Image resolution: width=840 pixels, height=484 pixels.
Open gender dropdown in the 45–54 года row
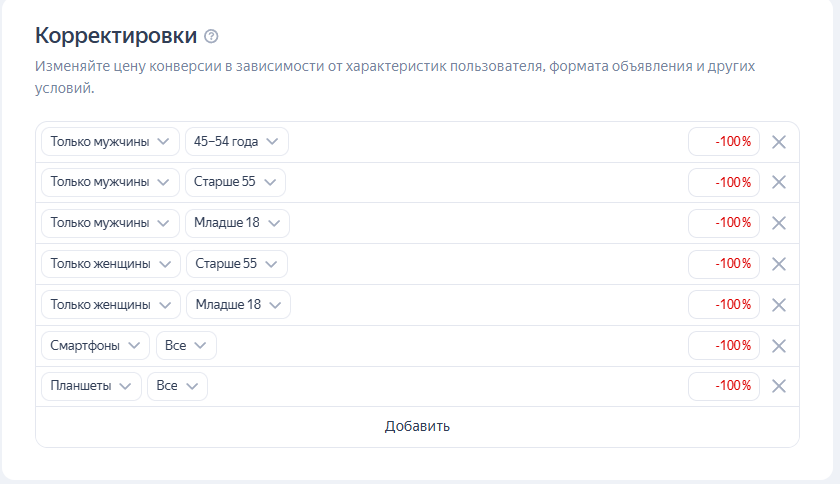(x=110, y=142)
